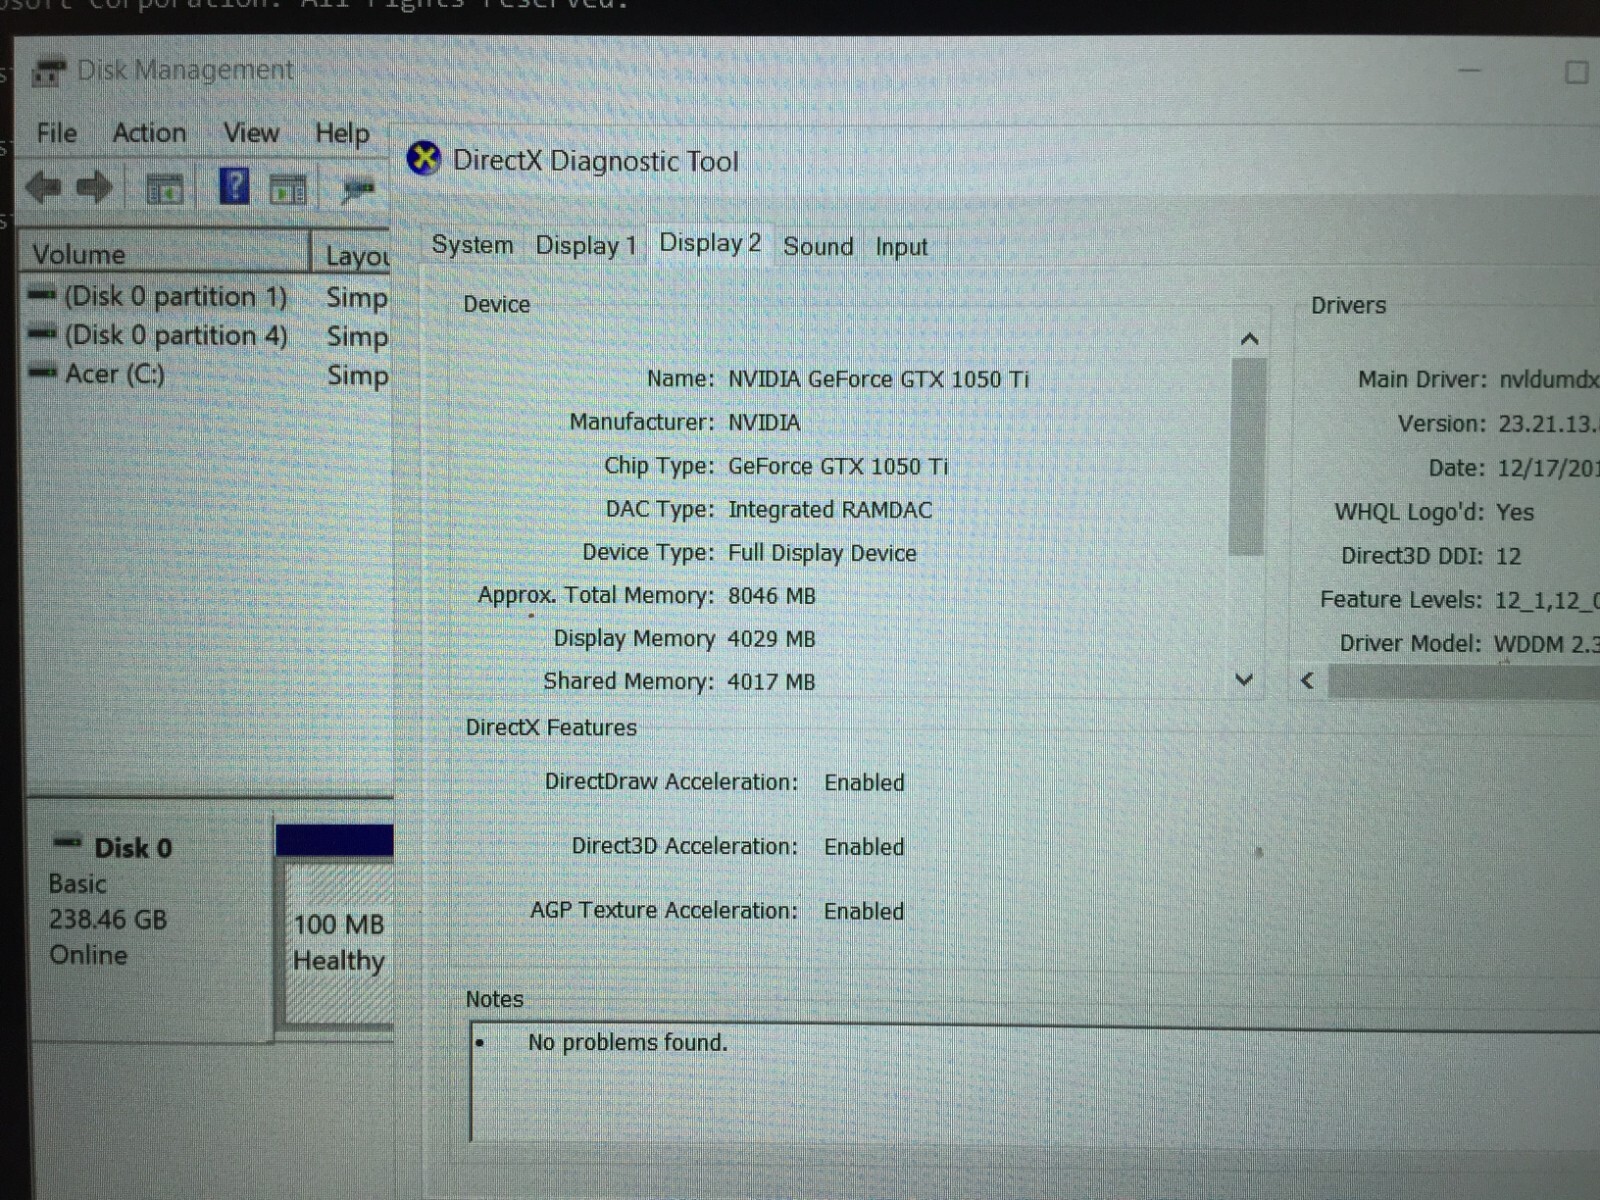Select the Display 2 tab
Screen dimensions: 1600x1200
pyautogui.click(x=710, y=243)
